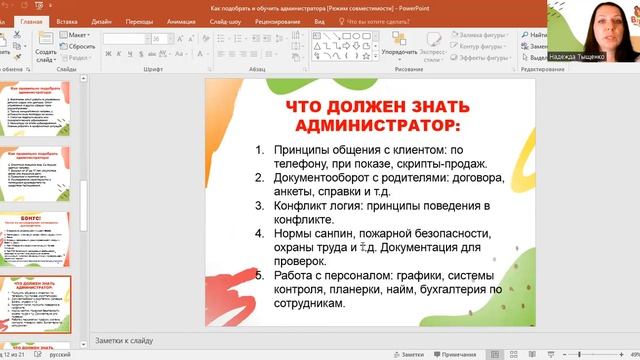Viewport: 640px width, 360px height.
Task: Open the Вставка ribbon tab
Action: [67, 22]
